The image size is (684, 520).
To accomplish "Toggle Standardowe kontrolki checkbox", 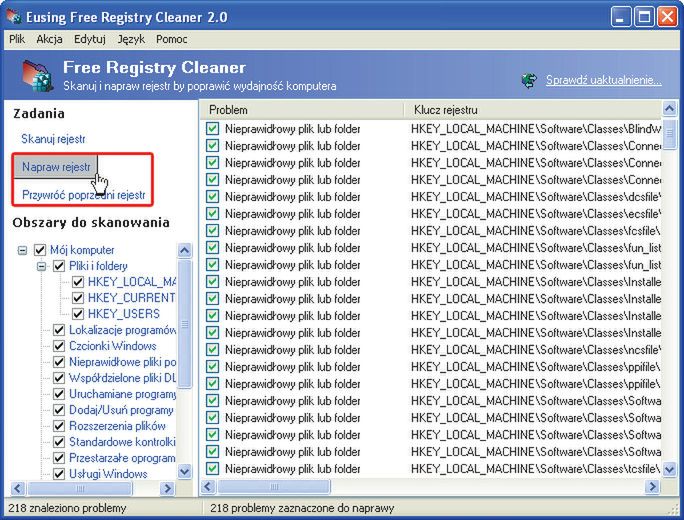I will (59, 442).
